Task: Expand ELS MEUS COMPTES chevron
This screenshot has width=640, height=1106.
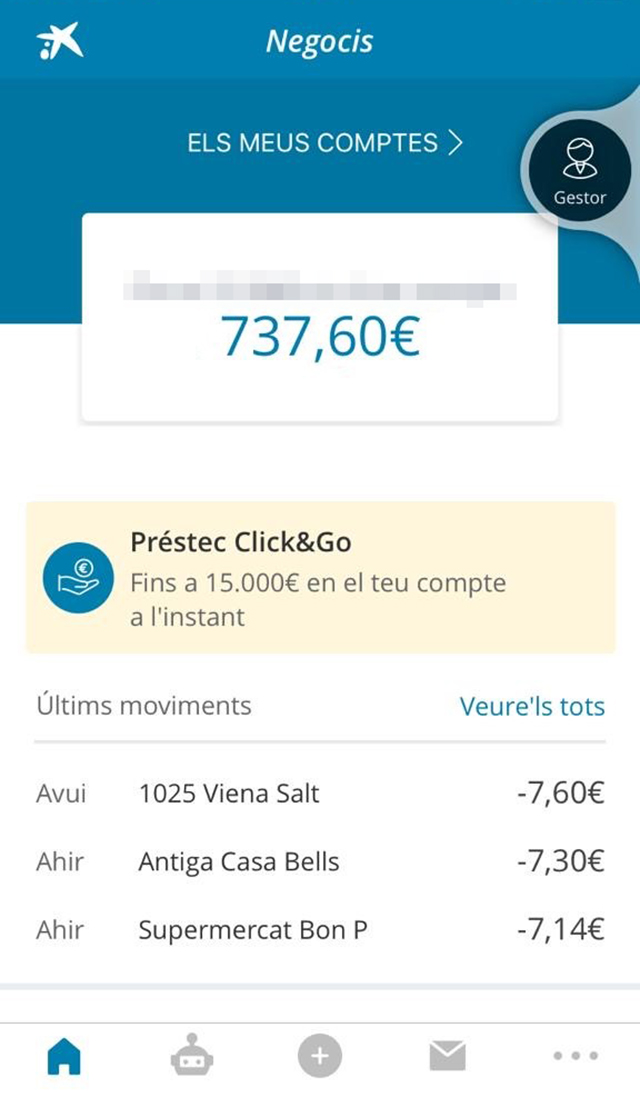Action: 455,142
